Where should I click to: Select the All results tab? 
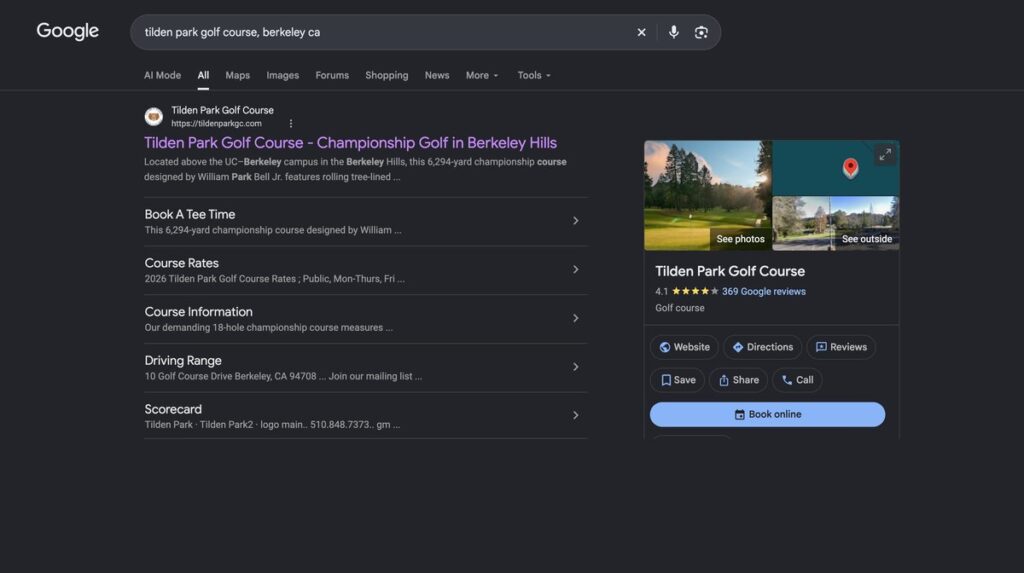coord(203,75)
